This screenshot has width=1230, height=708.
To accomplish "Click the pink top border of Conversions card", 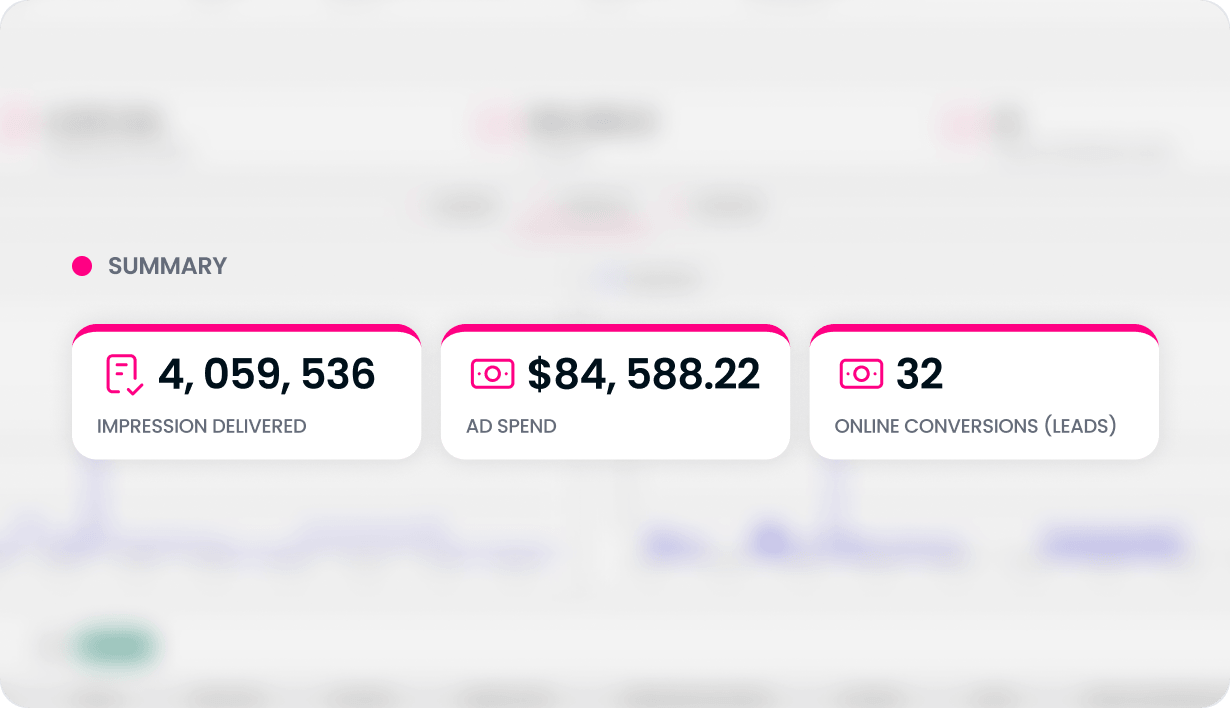I will pos(984,328).
